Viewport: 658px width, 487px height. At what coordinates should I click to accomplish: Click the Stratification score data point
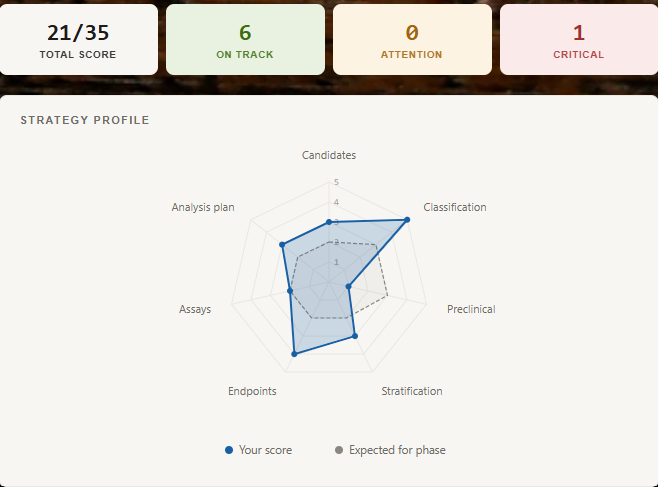(355, 336)
